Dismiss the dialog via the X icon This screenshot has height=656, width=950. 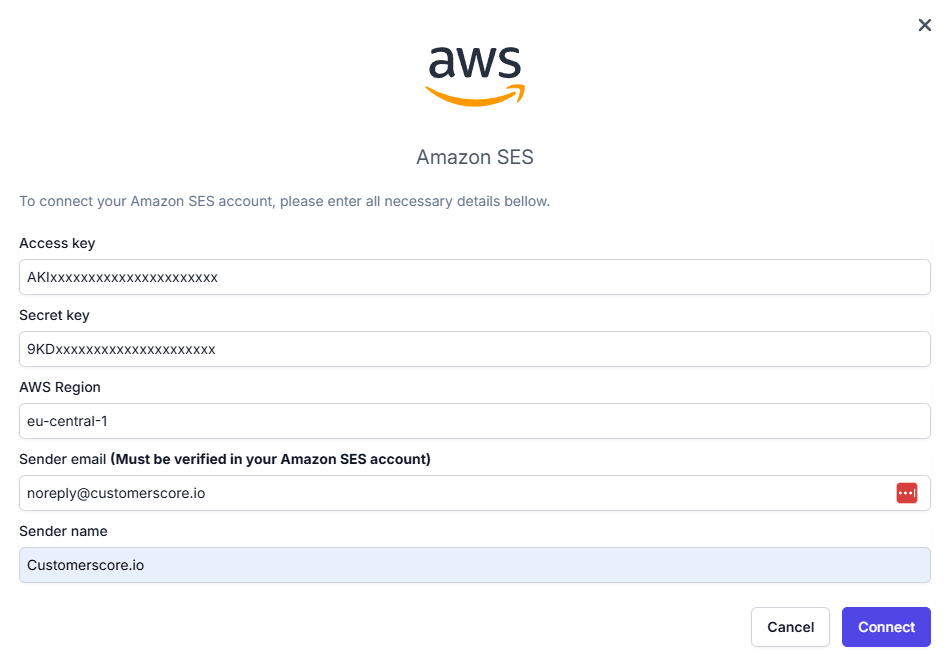pos(925,25)
